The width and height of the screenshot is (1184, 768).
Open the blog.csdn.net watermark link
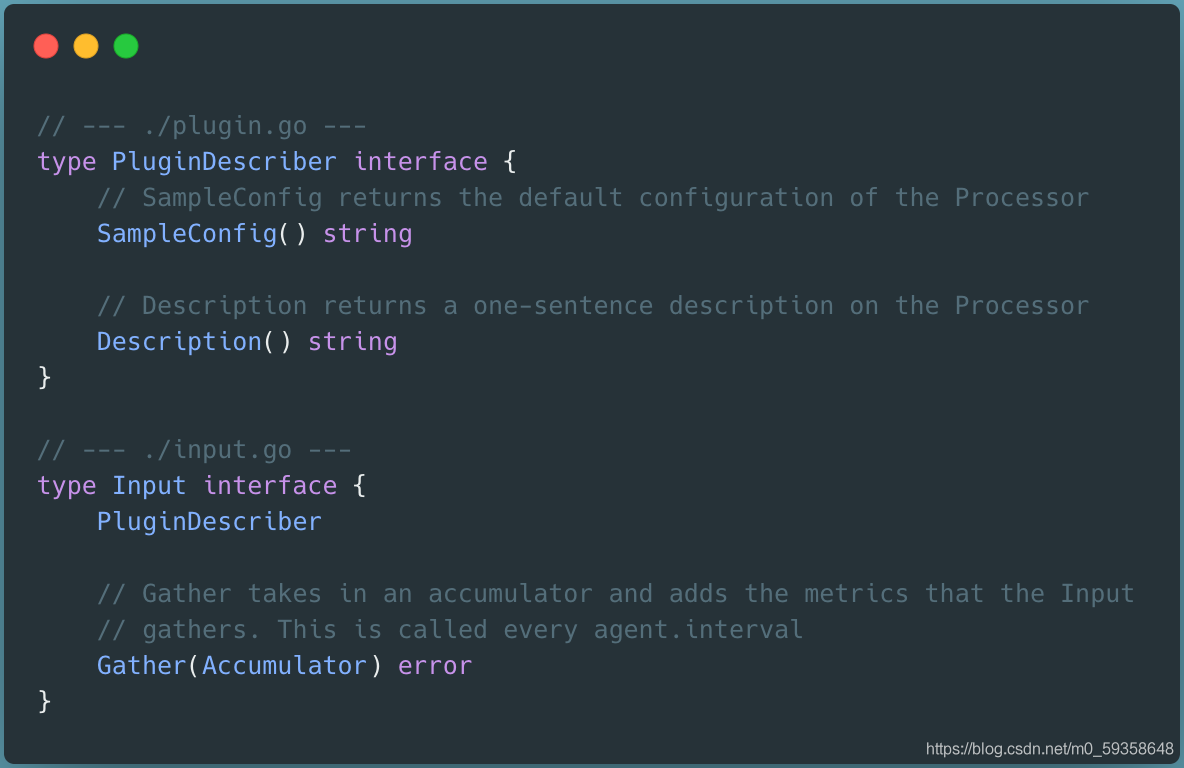[1049, 748]
